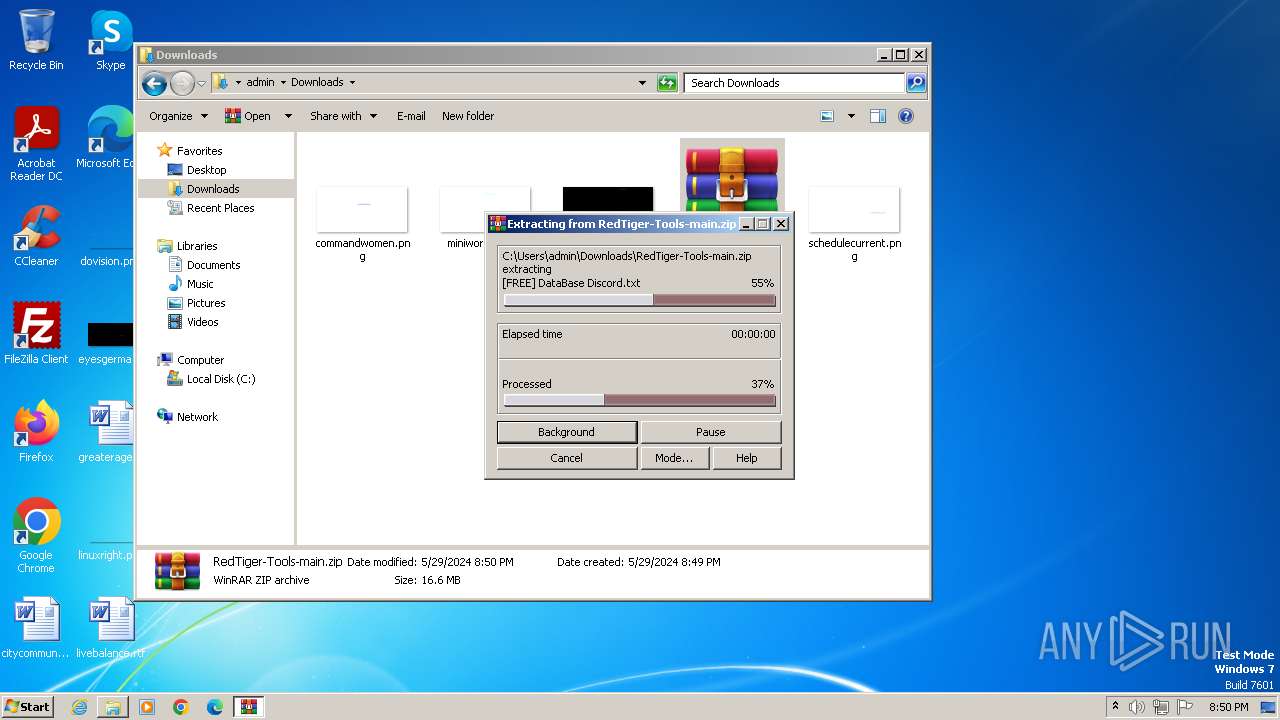The width and height of the screenshot is (1280, 720).
Task: Click the extracting file progress bar
Action: [x=640, y=300]
